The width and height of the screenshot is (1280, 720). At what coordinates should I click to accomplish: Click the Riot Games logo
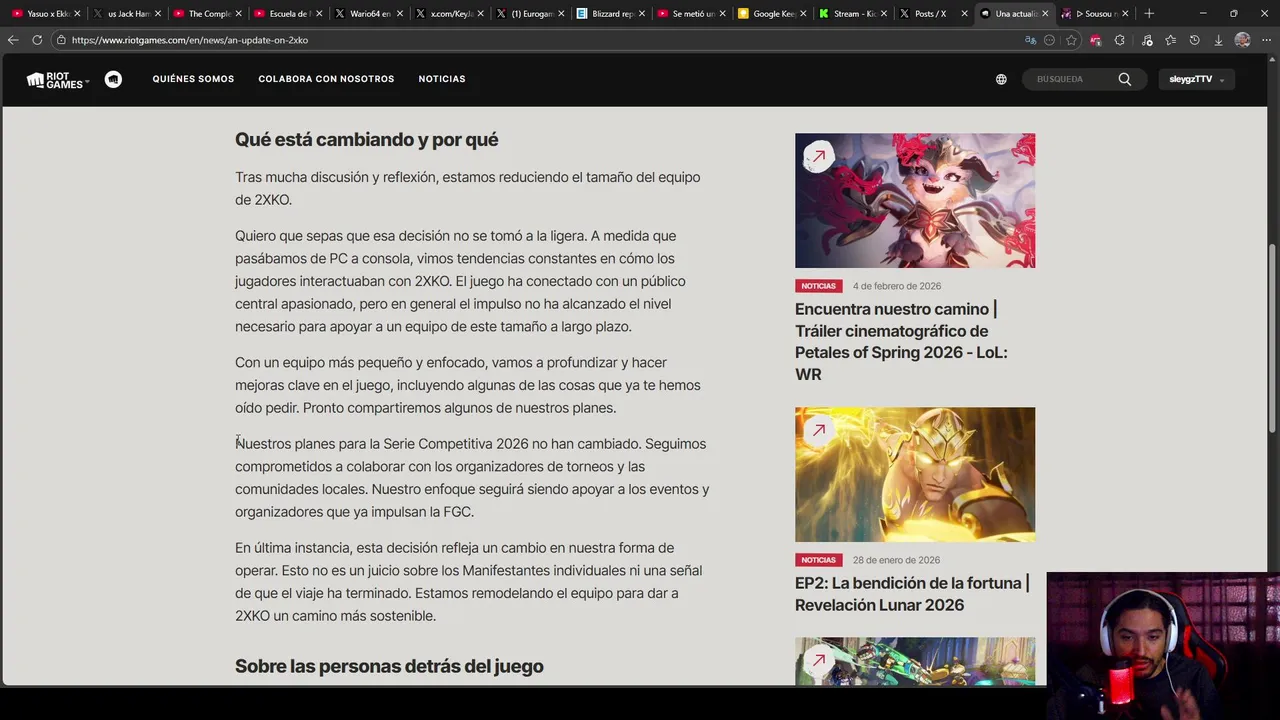tap(54, 80)
